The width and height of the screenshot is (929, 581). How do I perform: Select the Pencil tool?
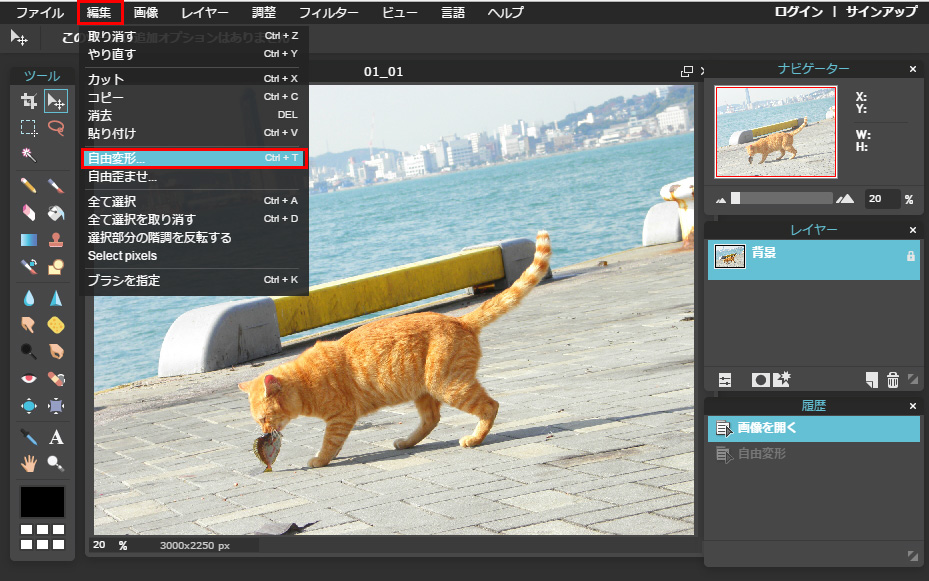click(28, 186)
